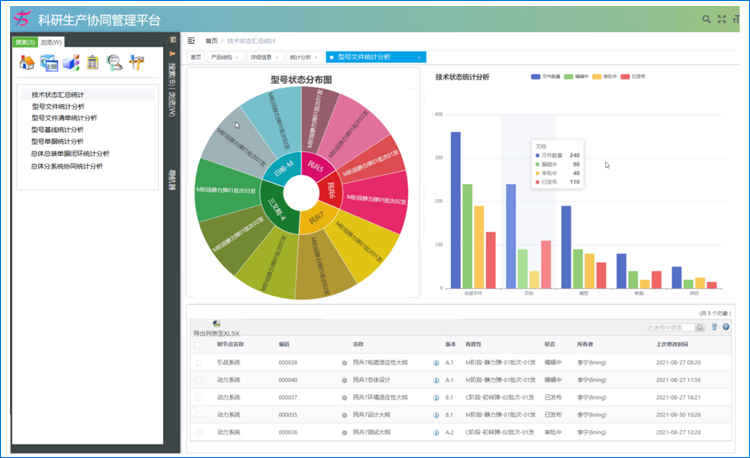Click info icon for 民兵7电磁适应性大纲 row
Viewport: 750px width, 458px height.
tap(436, 363)
